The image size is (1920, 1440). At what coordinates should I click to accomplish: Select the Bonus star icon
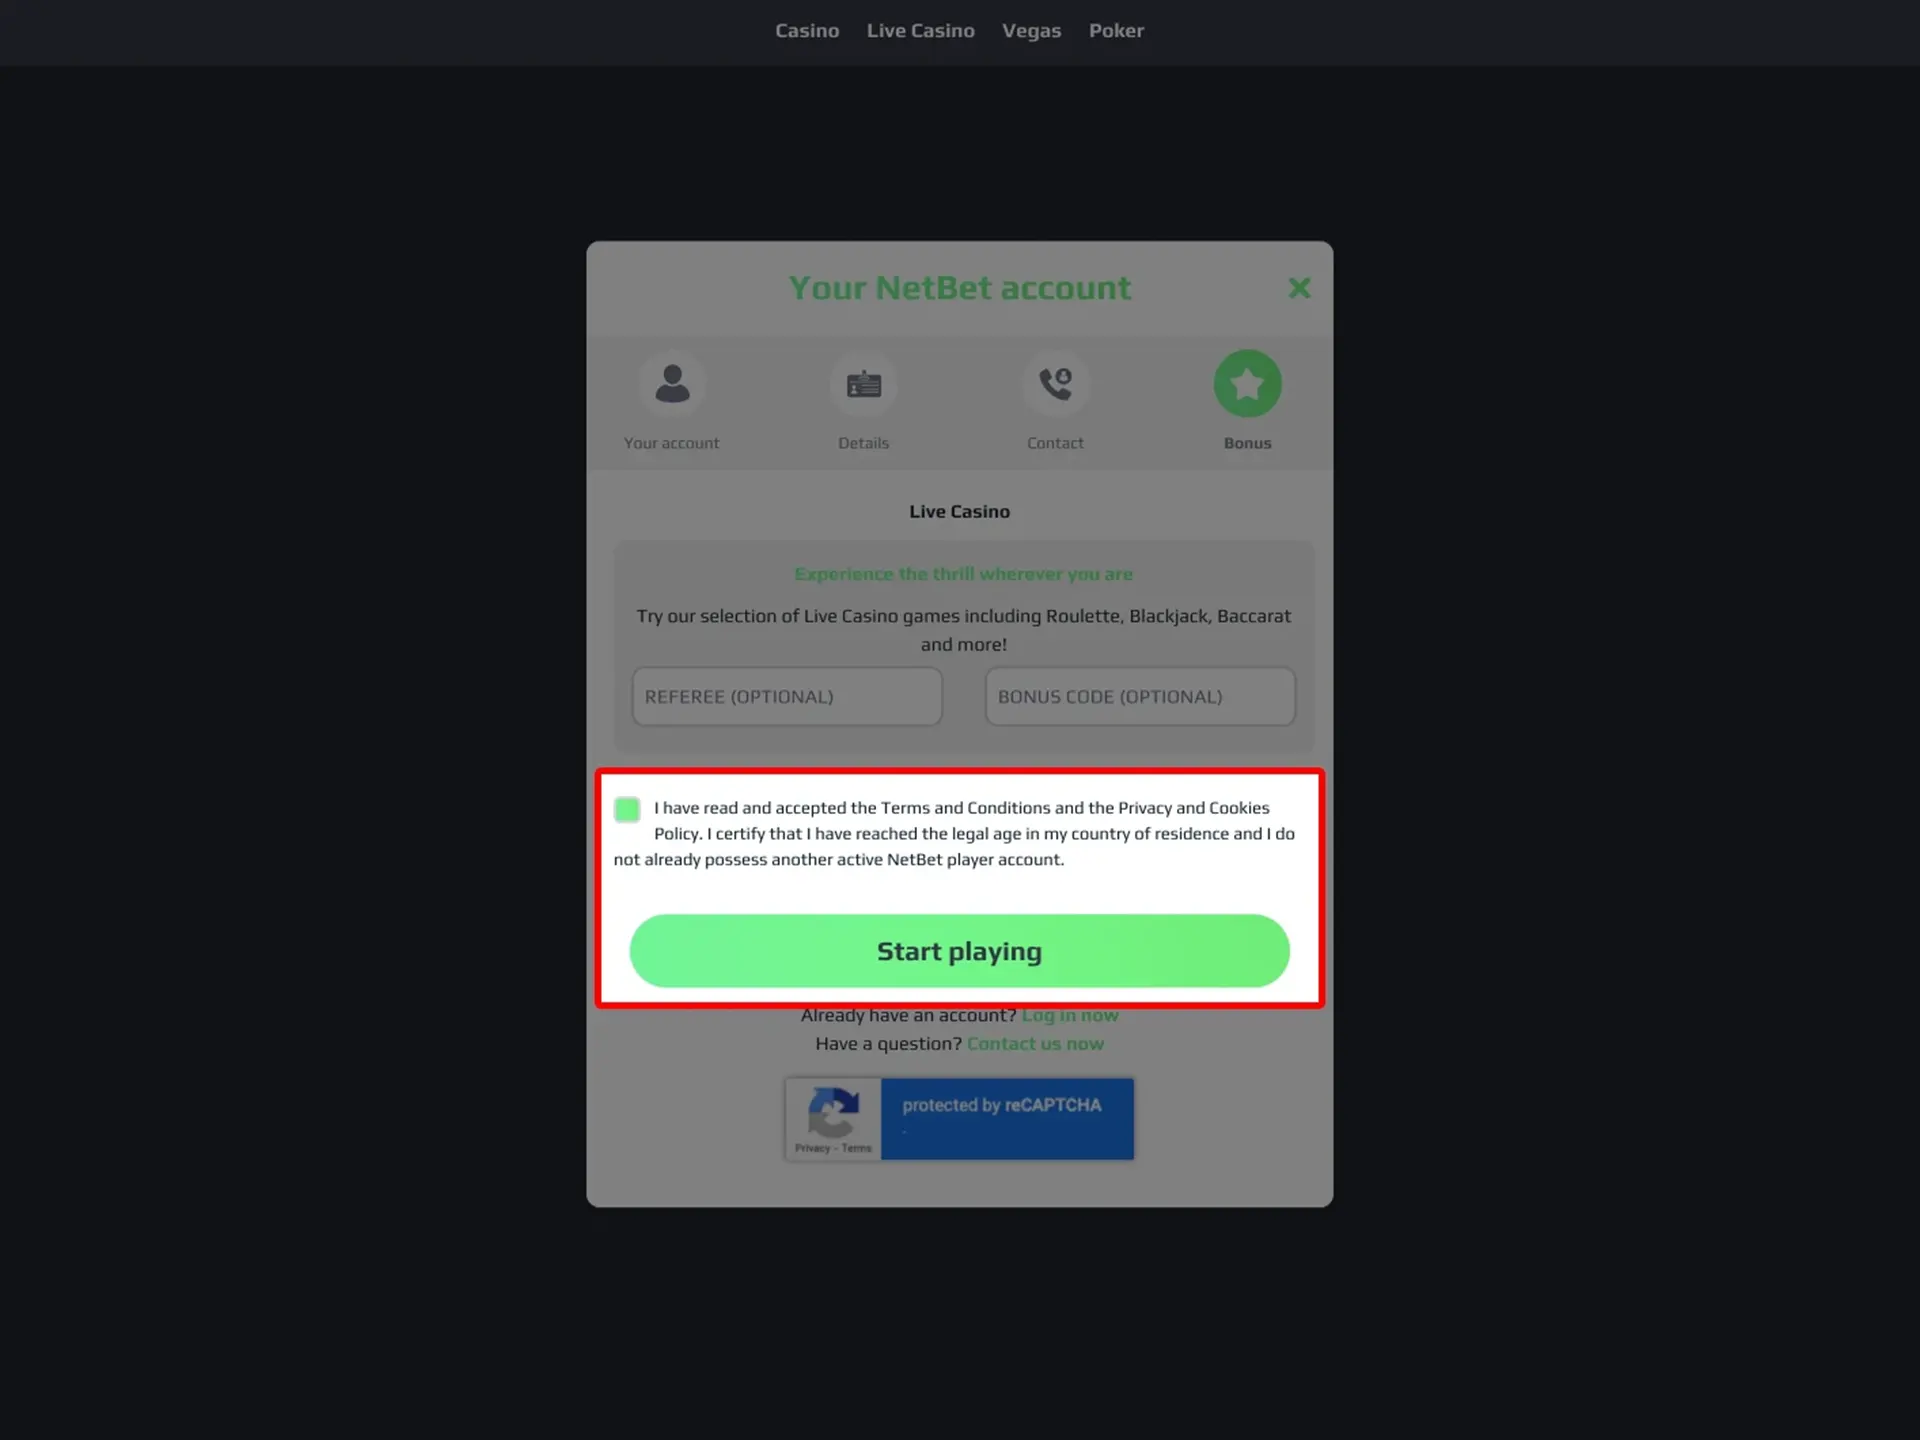1247,384
